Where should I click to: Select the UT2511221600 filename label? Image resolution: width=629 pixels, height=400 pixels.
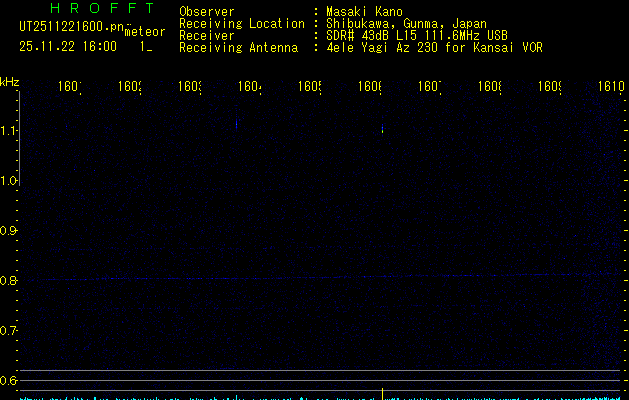click(x=69, y=27)
